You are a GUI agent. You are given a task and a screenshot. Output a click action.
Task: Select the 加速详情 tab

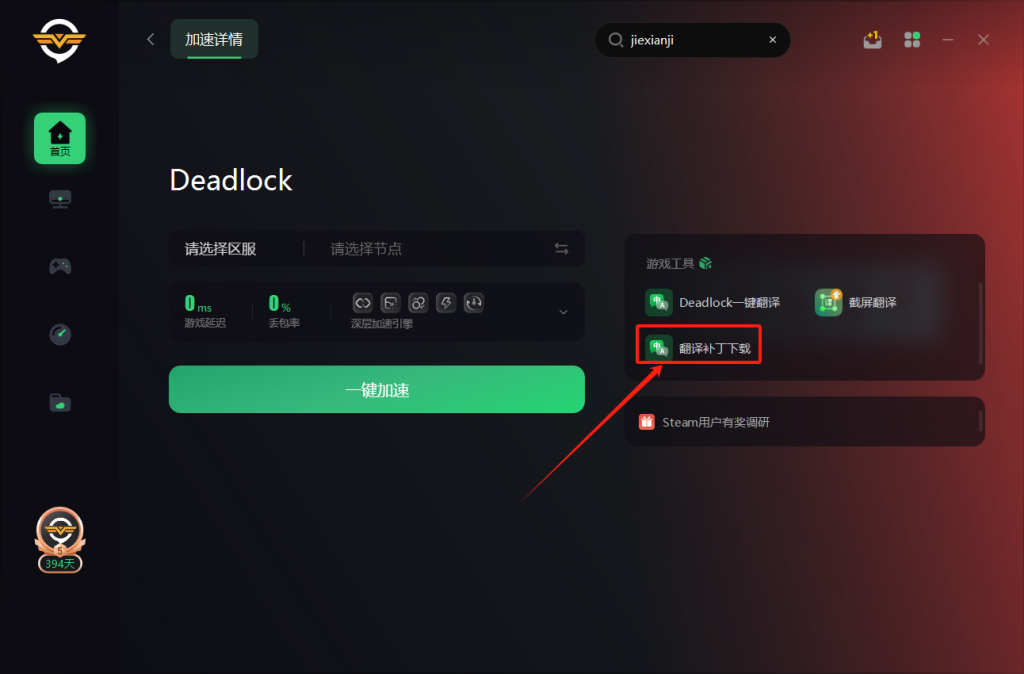point(214,39)
